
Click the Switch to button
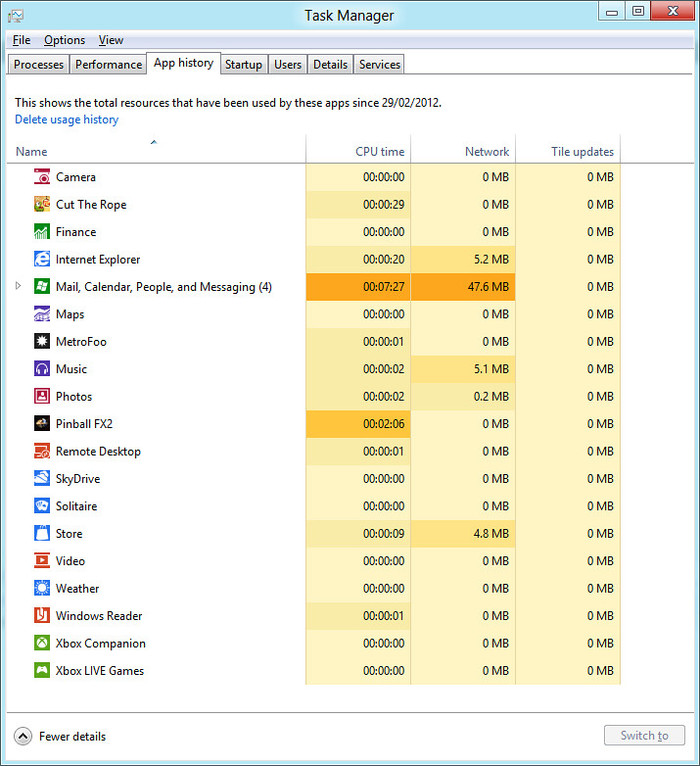(x=644, y=735)
